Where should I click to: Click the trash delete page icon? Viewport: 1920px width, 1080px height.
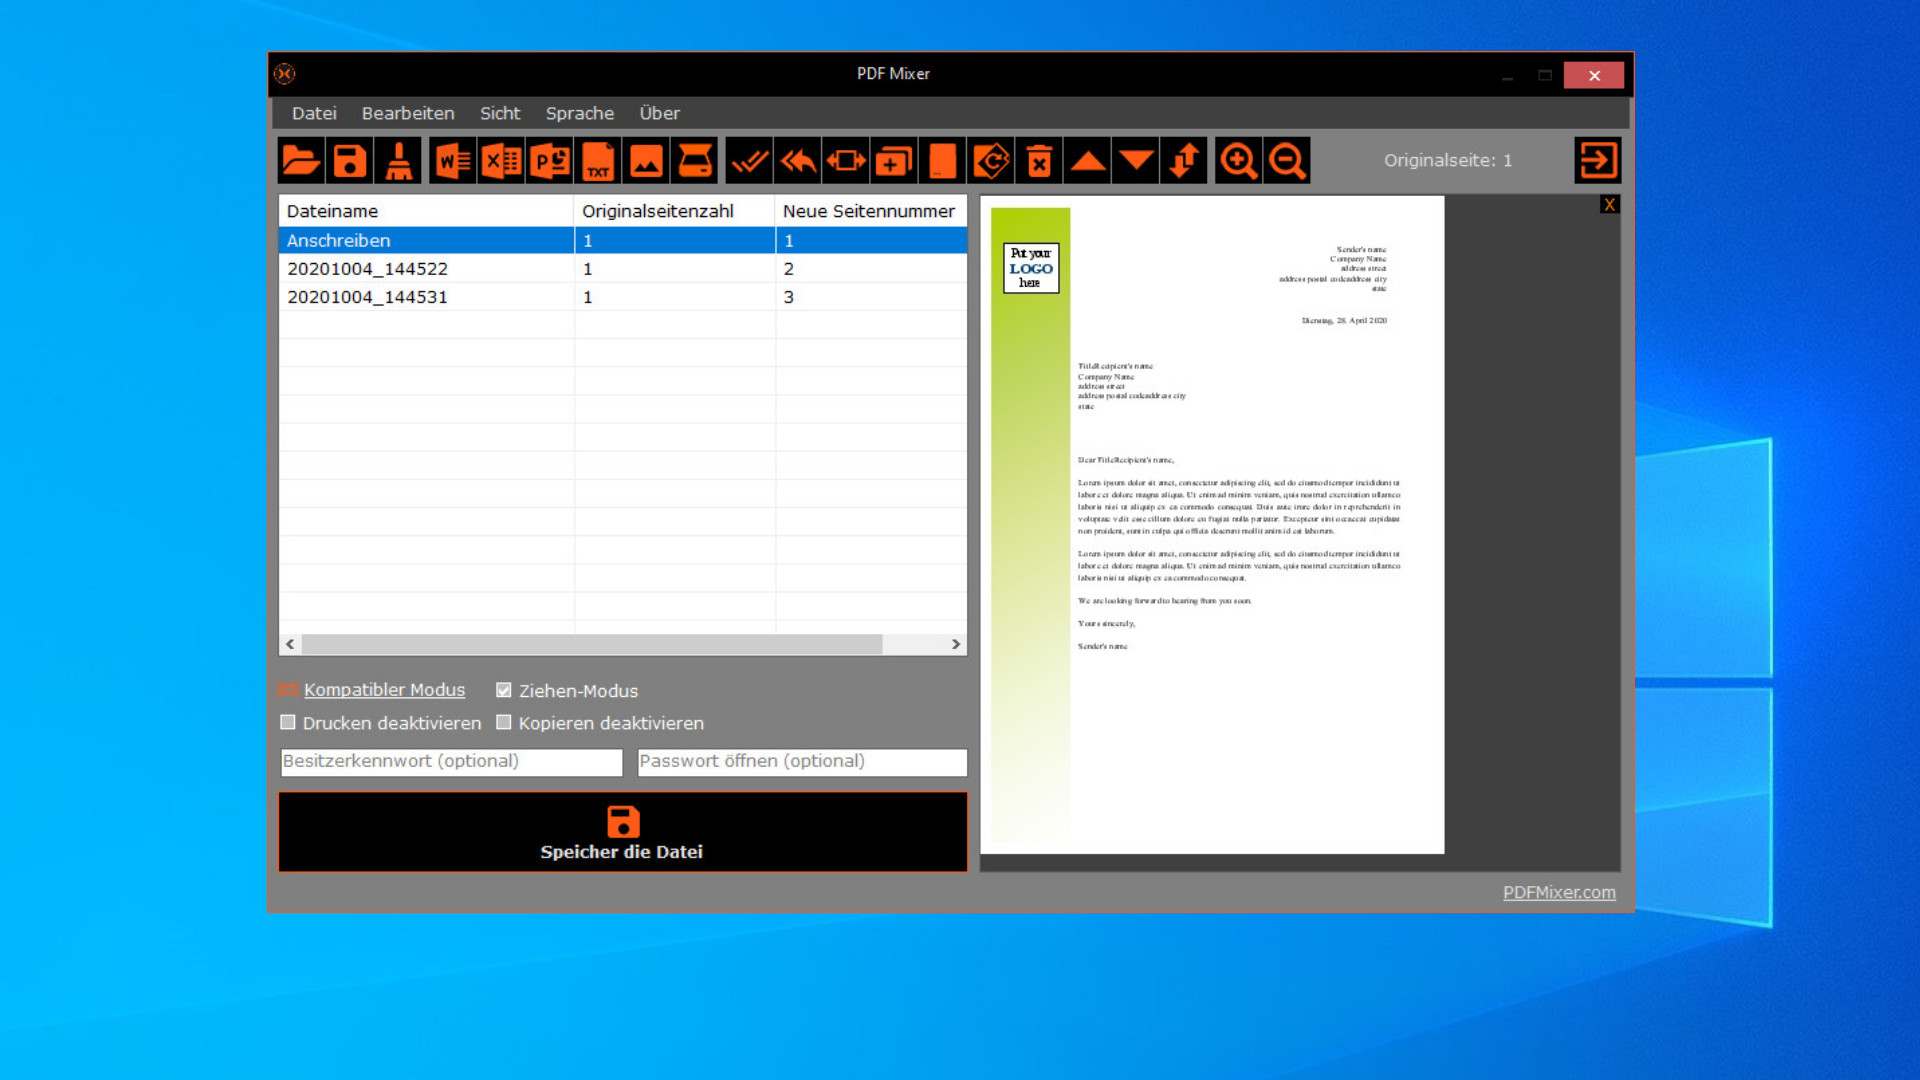pyautogui.click(x=1039, y=161)
